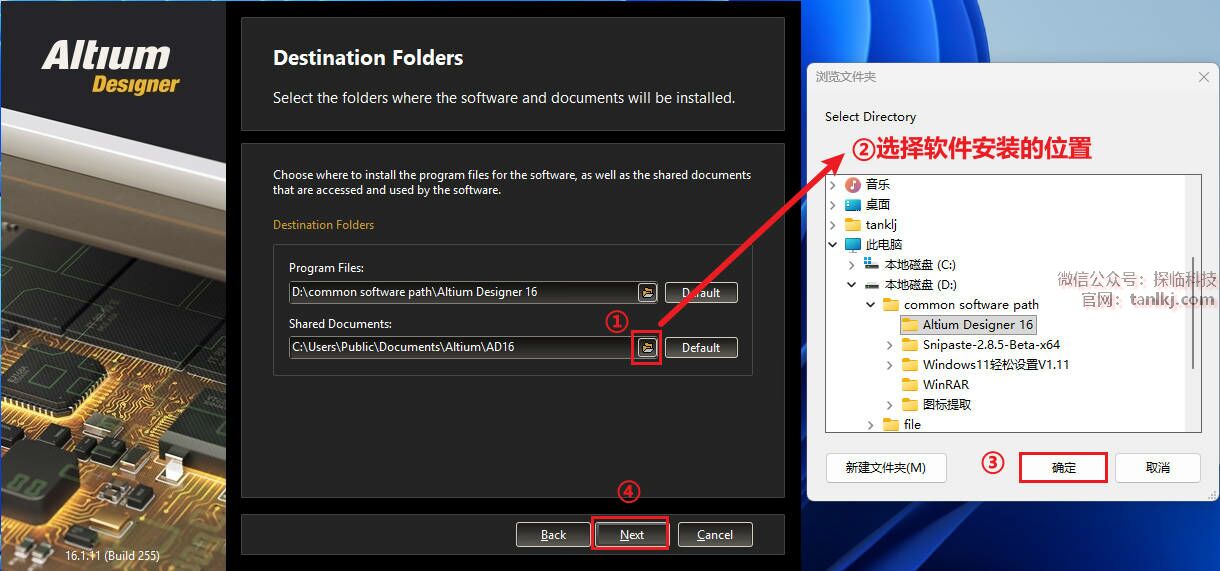Expand the 图标提取 folder
The image size is (1220, 571).
[890, 405]
